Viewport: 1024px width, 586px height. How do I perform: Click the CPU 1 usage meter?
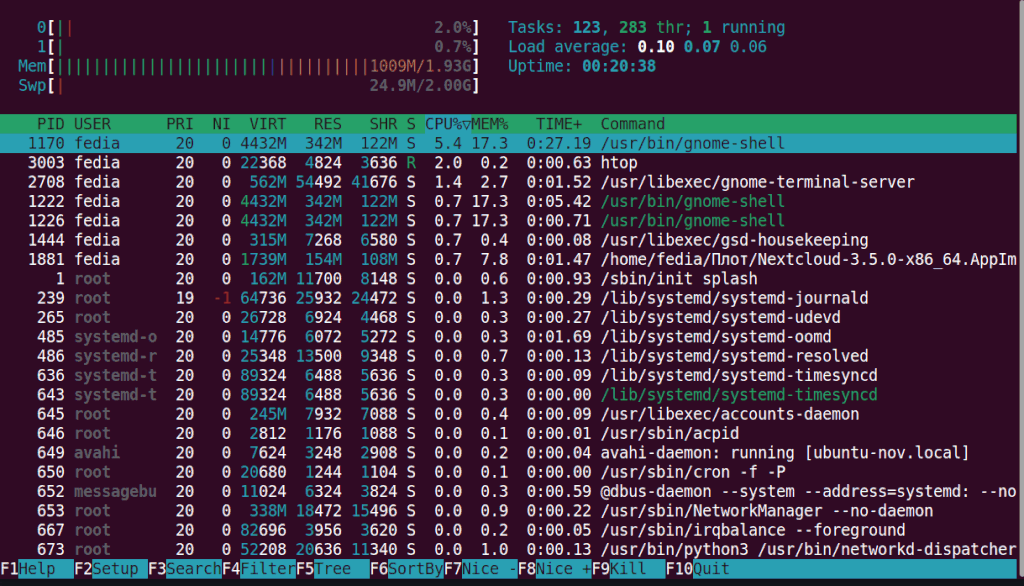[258, 47]
